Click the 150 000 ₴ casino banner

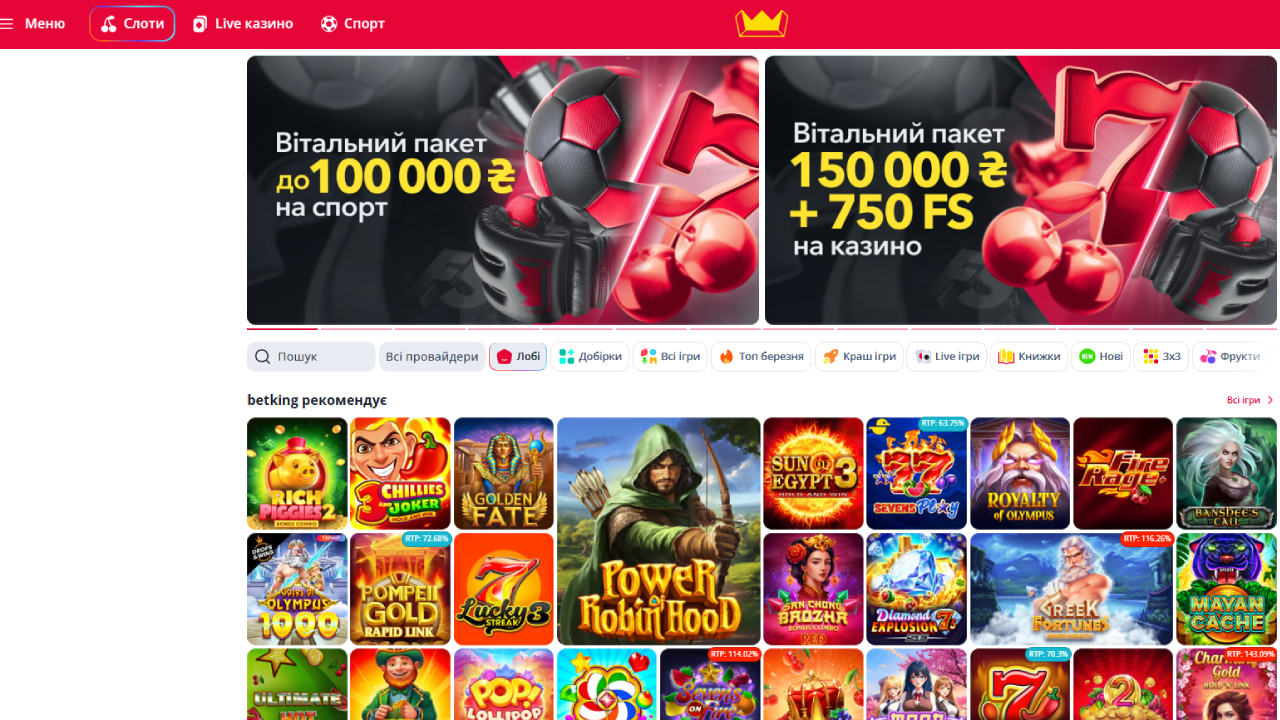[1021, 190]
